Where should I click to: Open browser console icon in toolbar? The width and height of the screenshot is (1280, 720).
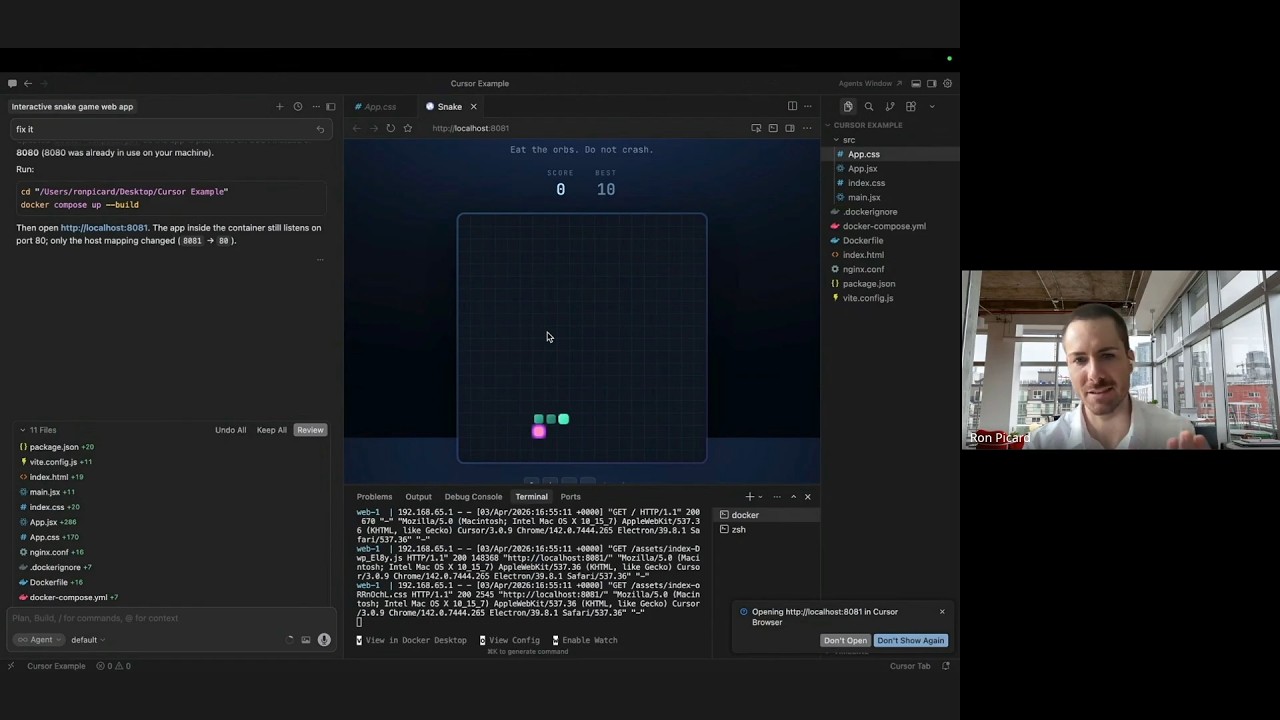click(x=773, y=128)
